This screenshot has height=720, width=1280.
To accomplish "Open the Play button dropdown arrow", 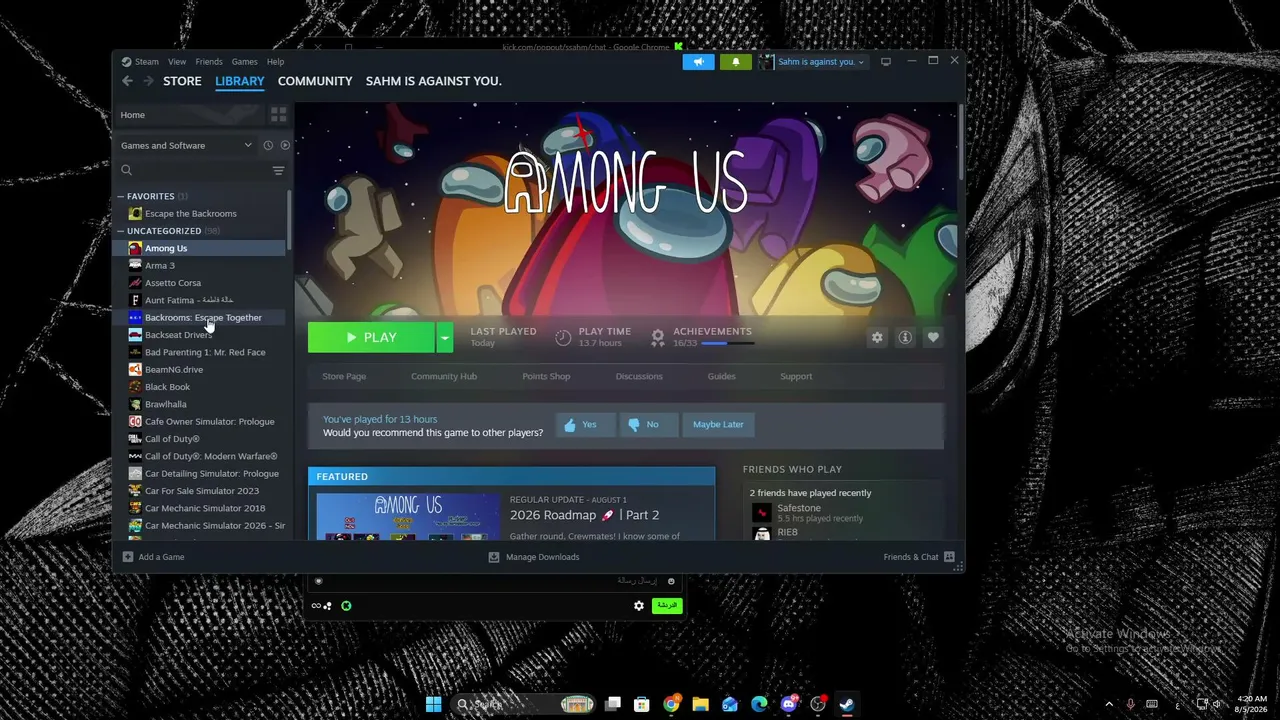I will (x=445, y=338).
